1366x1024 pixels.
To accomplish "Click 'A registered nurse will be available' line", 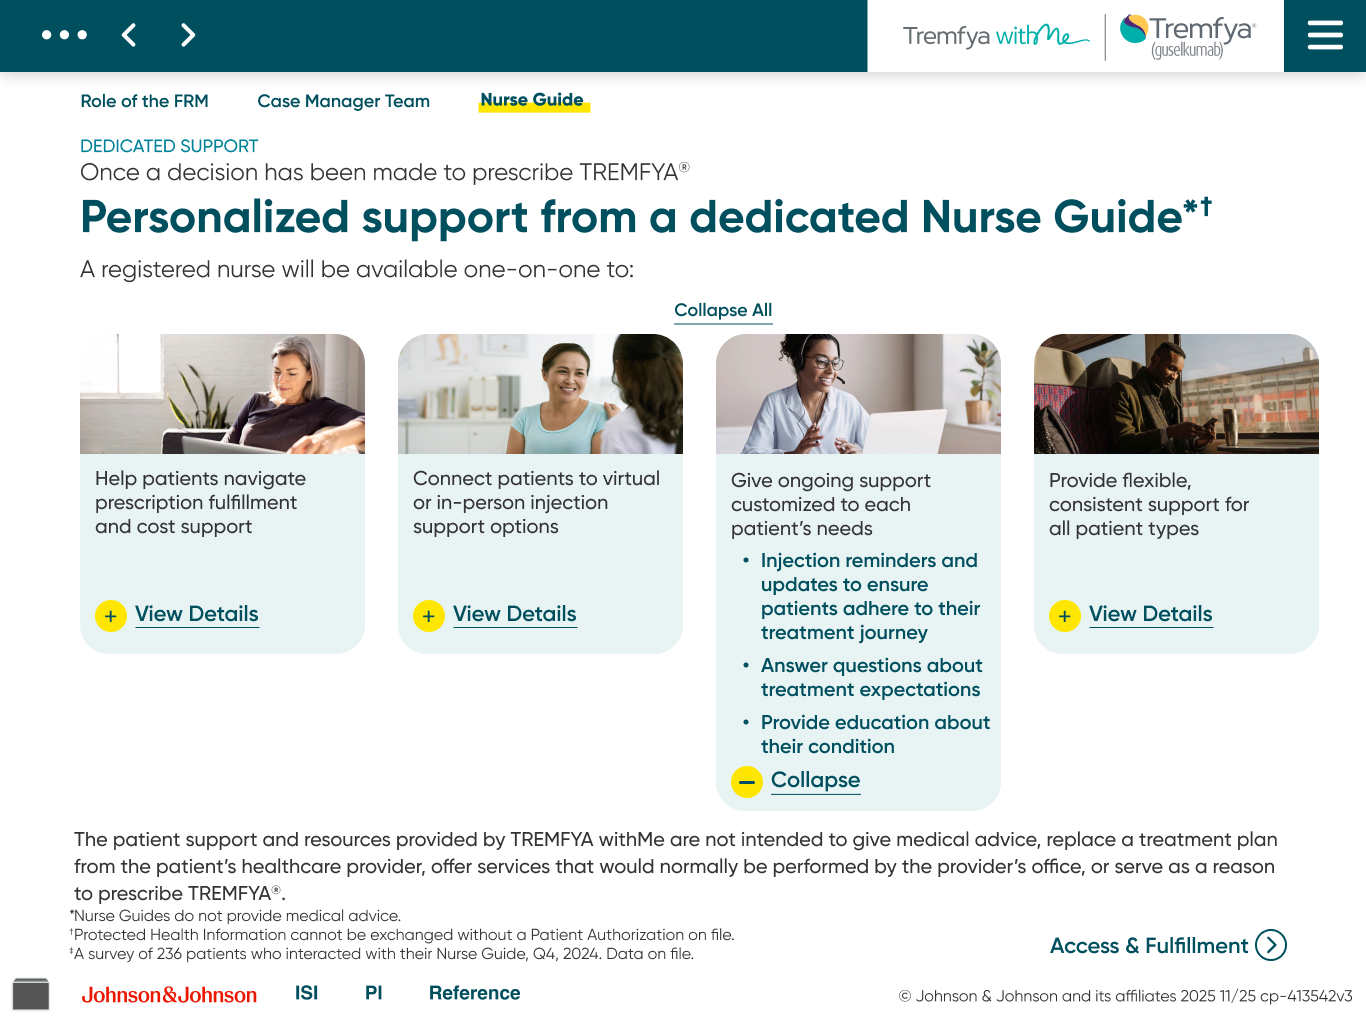I will click(x=357, y=270).
